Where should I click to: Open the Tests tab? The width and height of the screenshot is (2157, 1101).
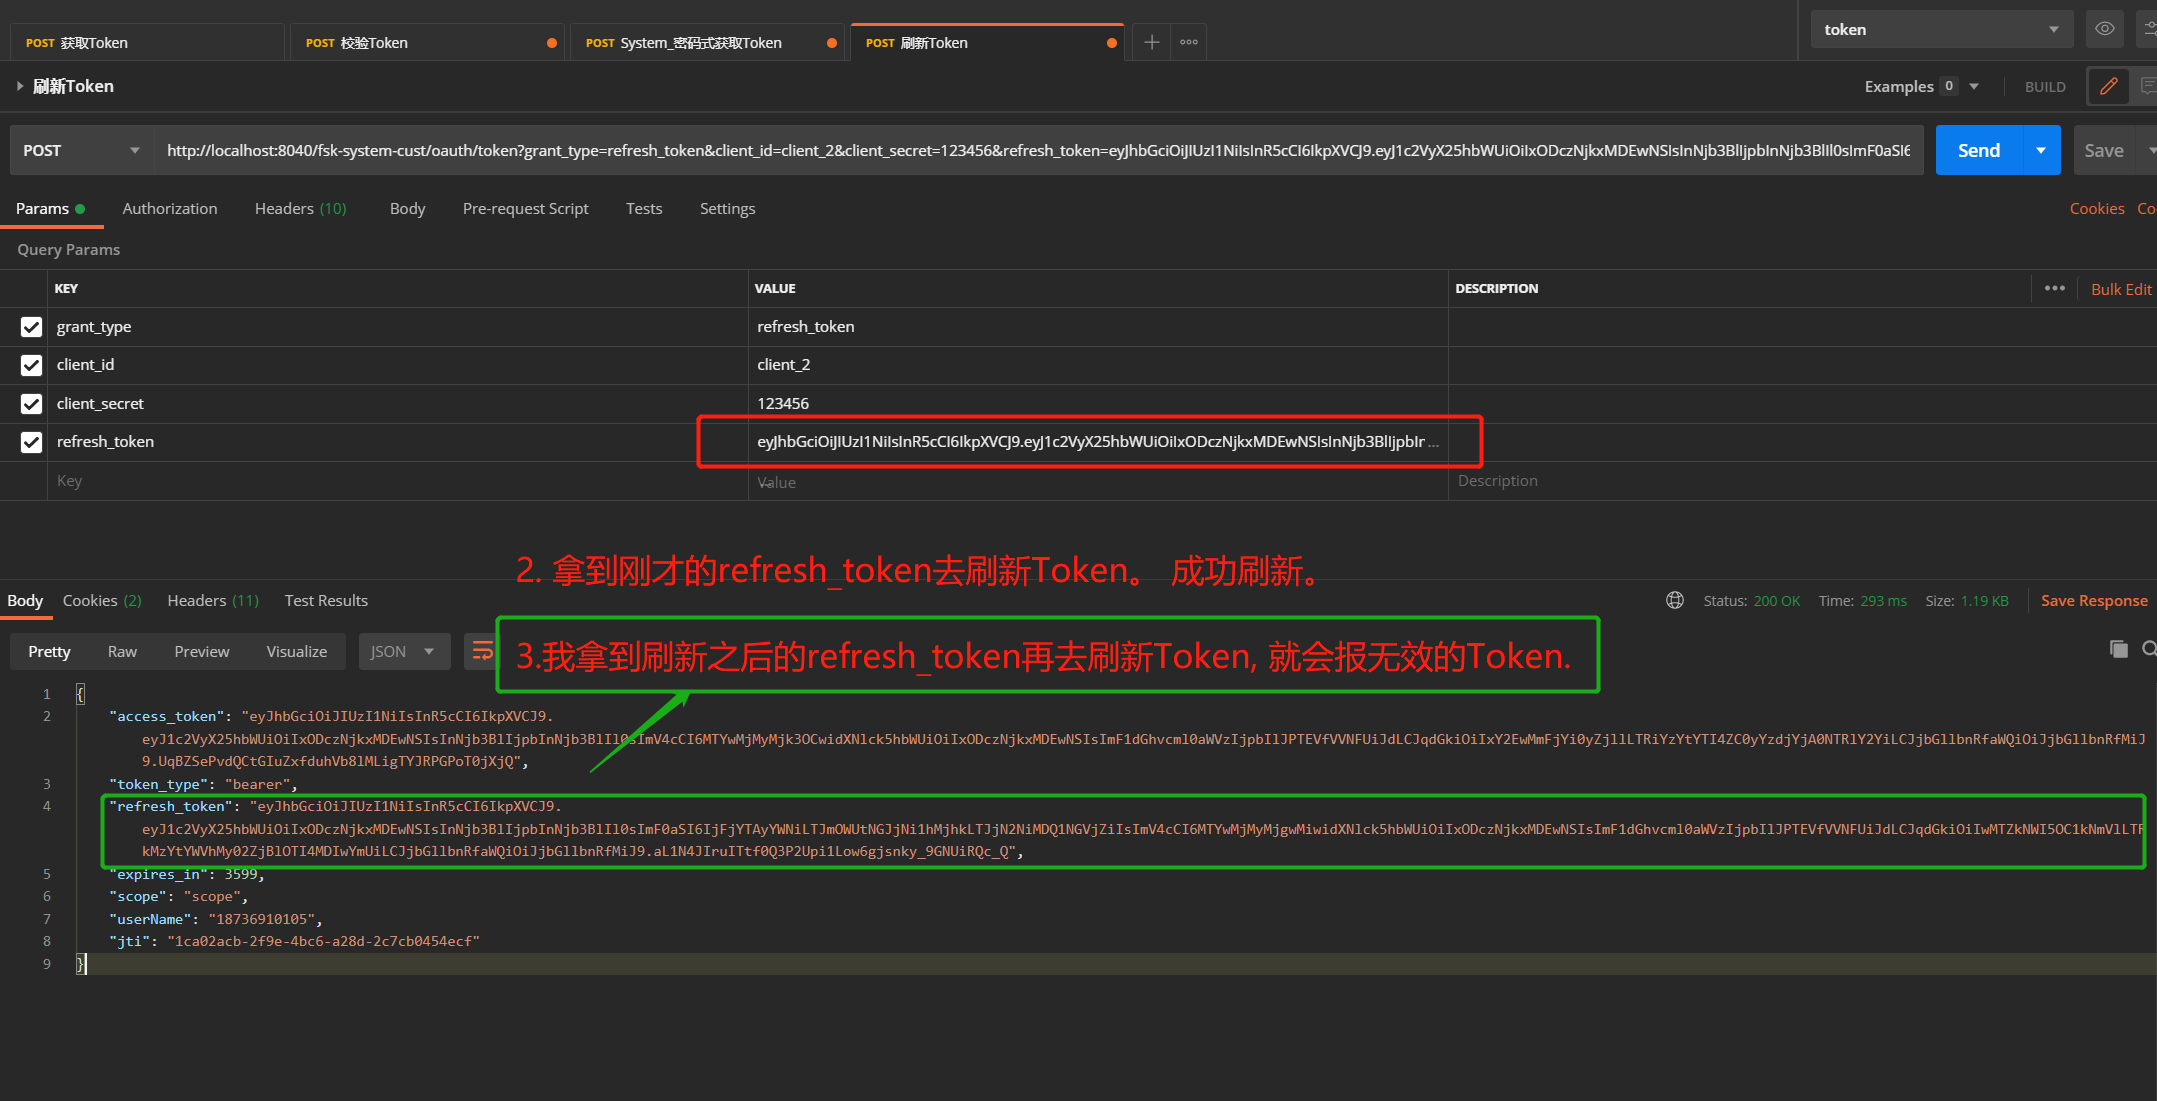pos(644,208)
